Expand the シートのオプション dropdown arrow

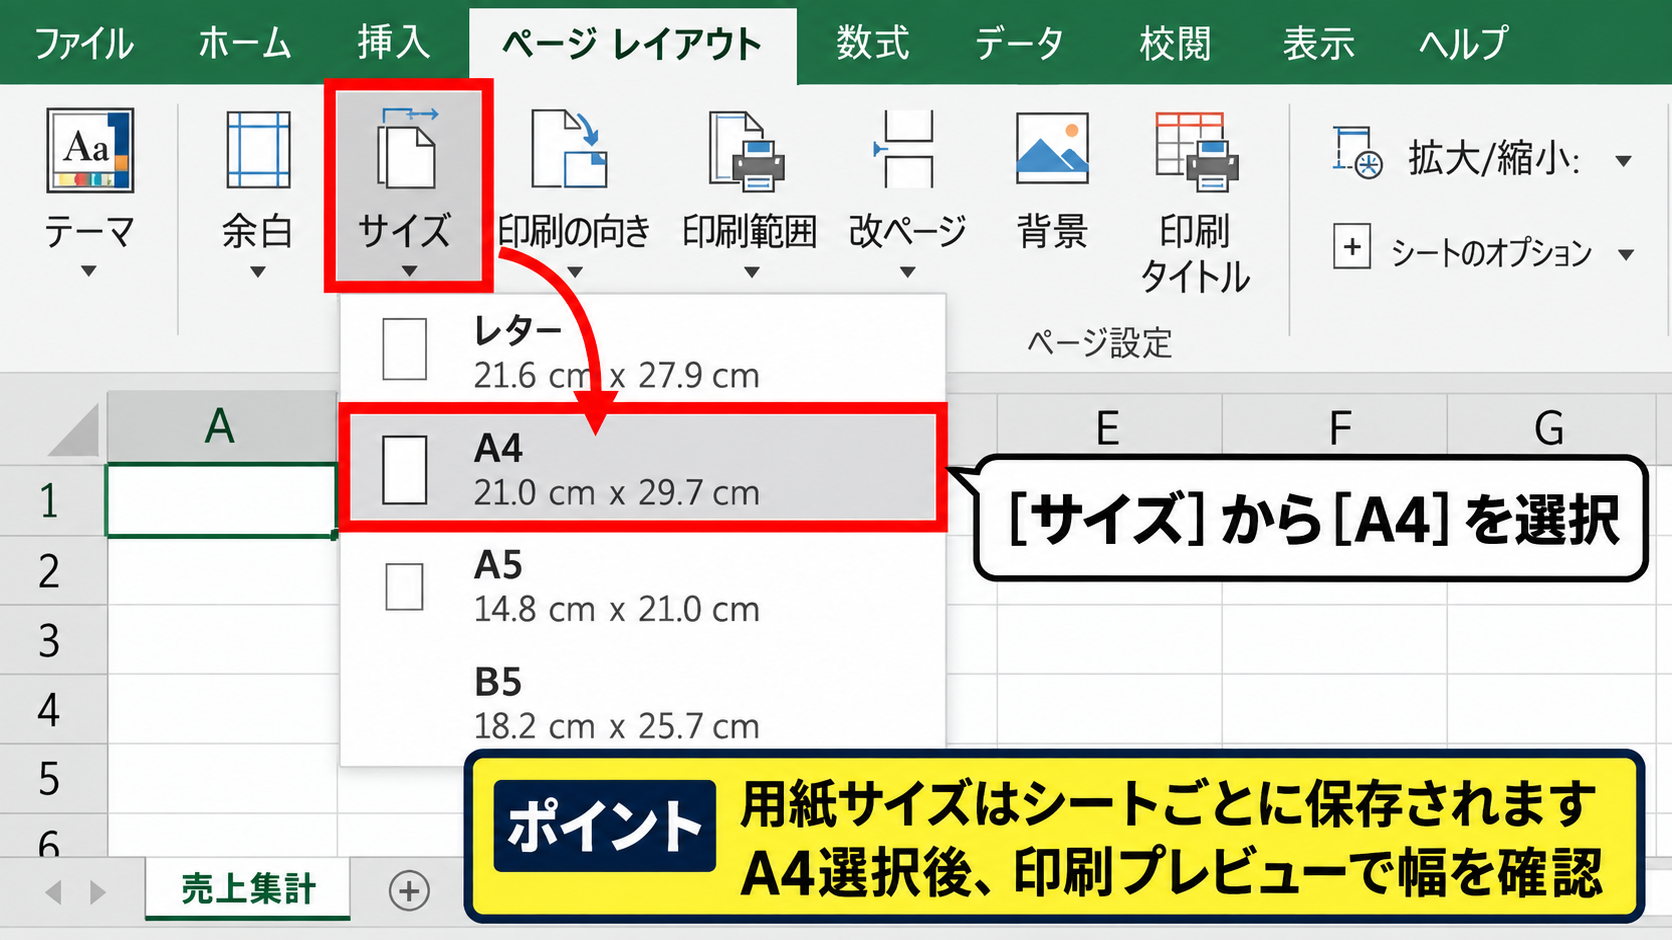pos(1626,255)
